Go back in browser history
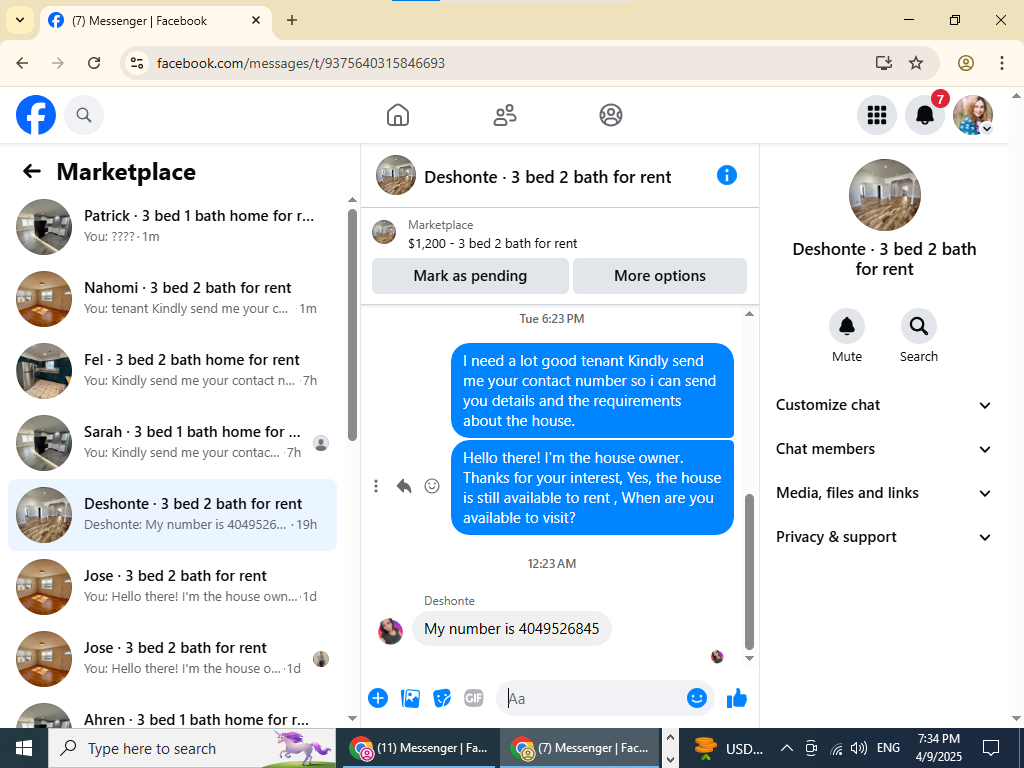1024x768 pixels. [22, 63]
